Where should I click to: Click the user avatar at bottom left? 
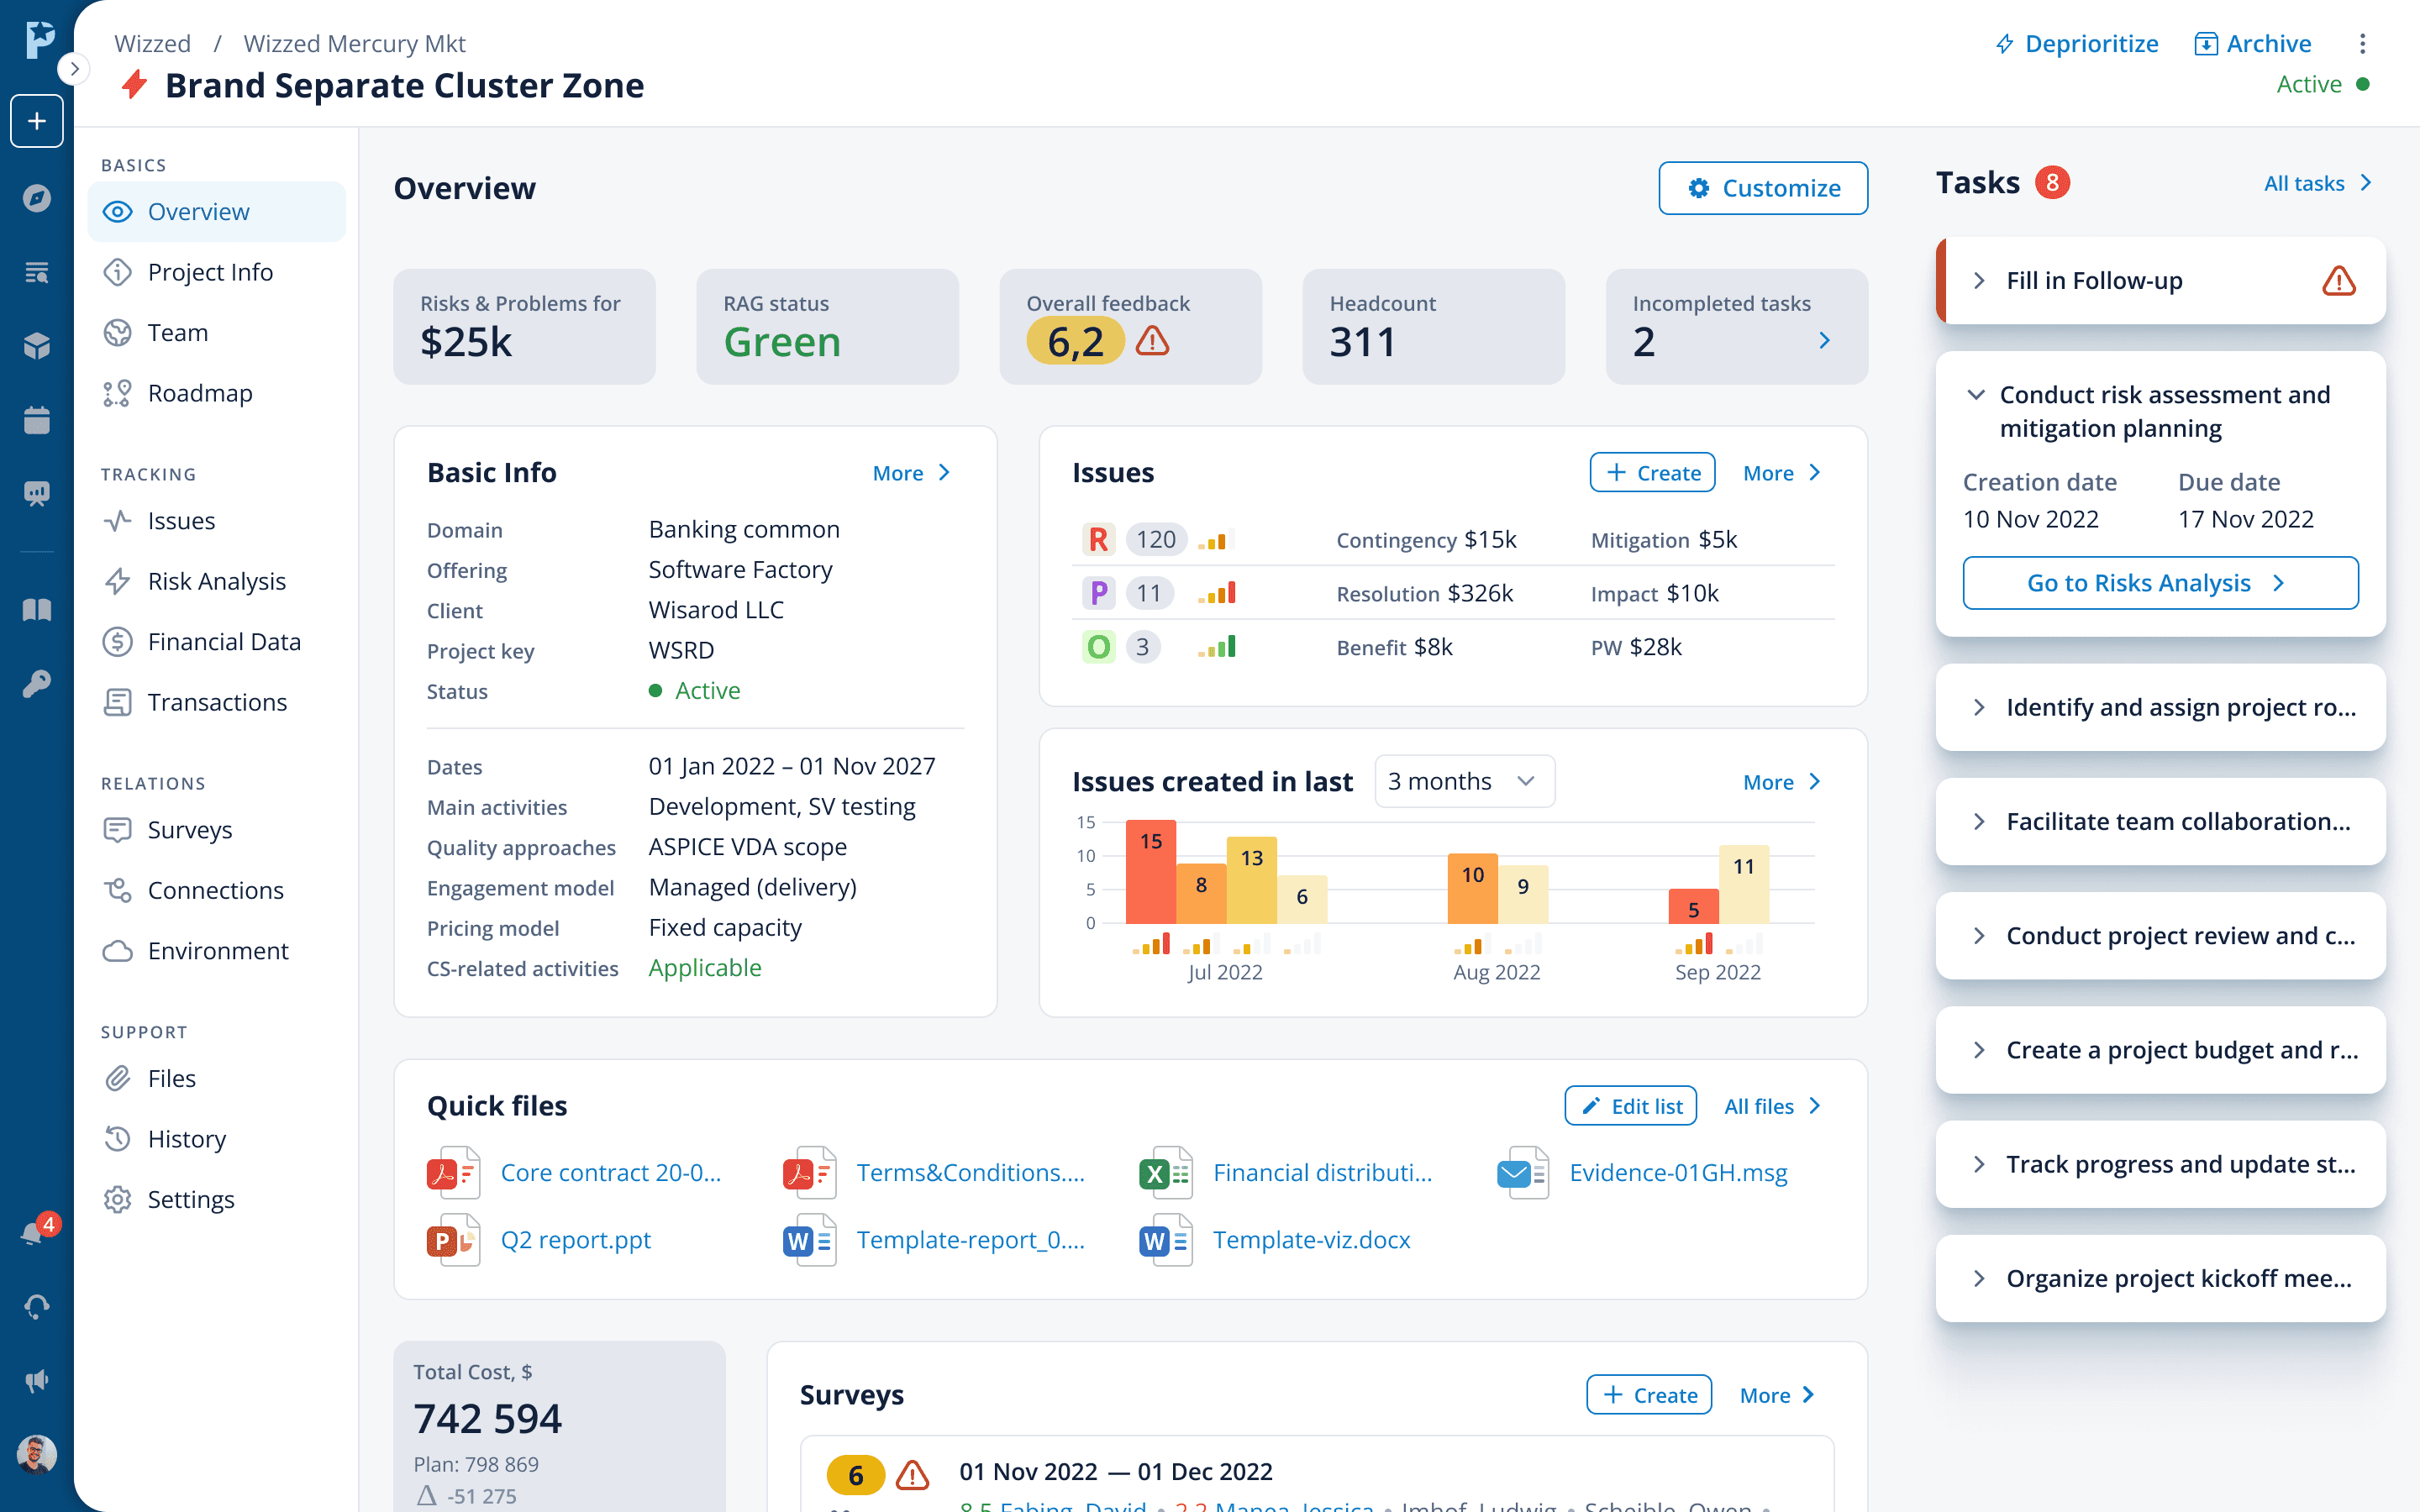pyautogui.click(x=37, y=1454)
